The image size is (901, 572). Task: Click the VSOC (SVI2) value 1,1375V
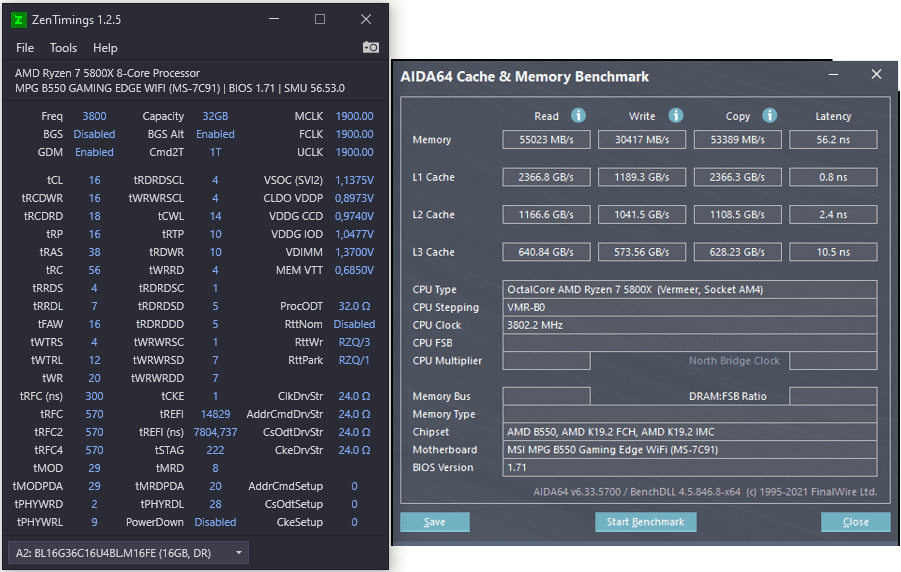(355, 180)
